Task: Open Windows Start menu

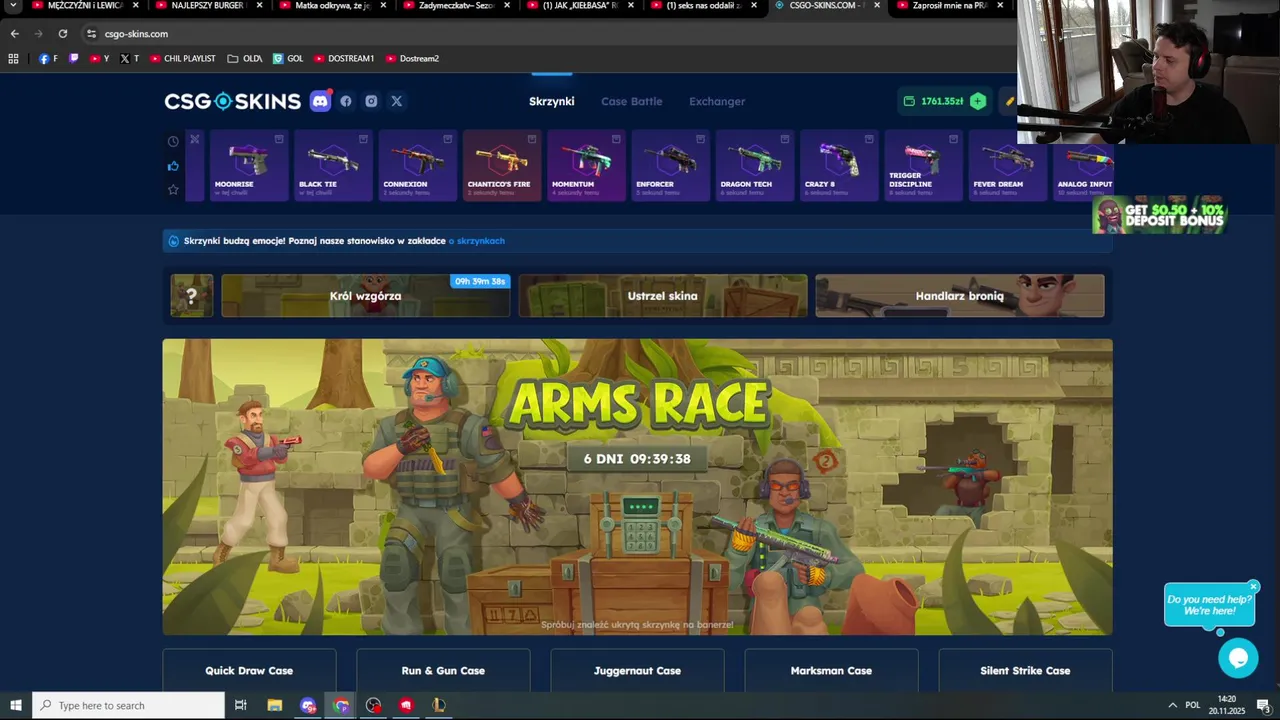Action: [16, 705]
